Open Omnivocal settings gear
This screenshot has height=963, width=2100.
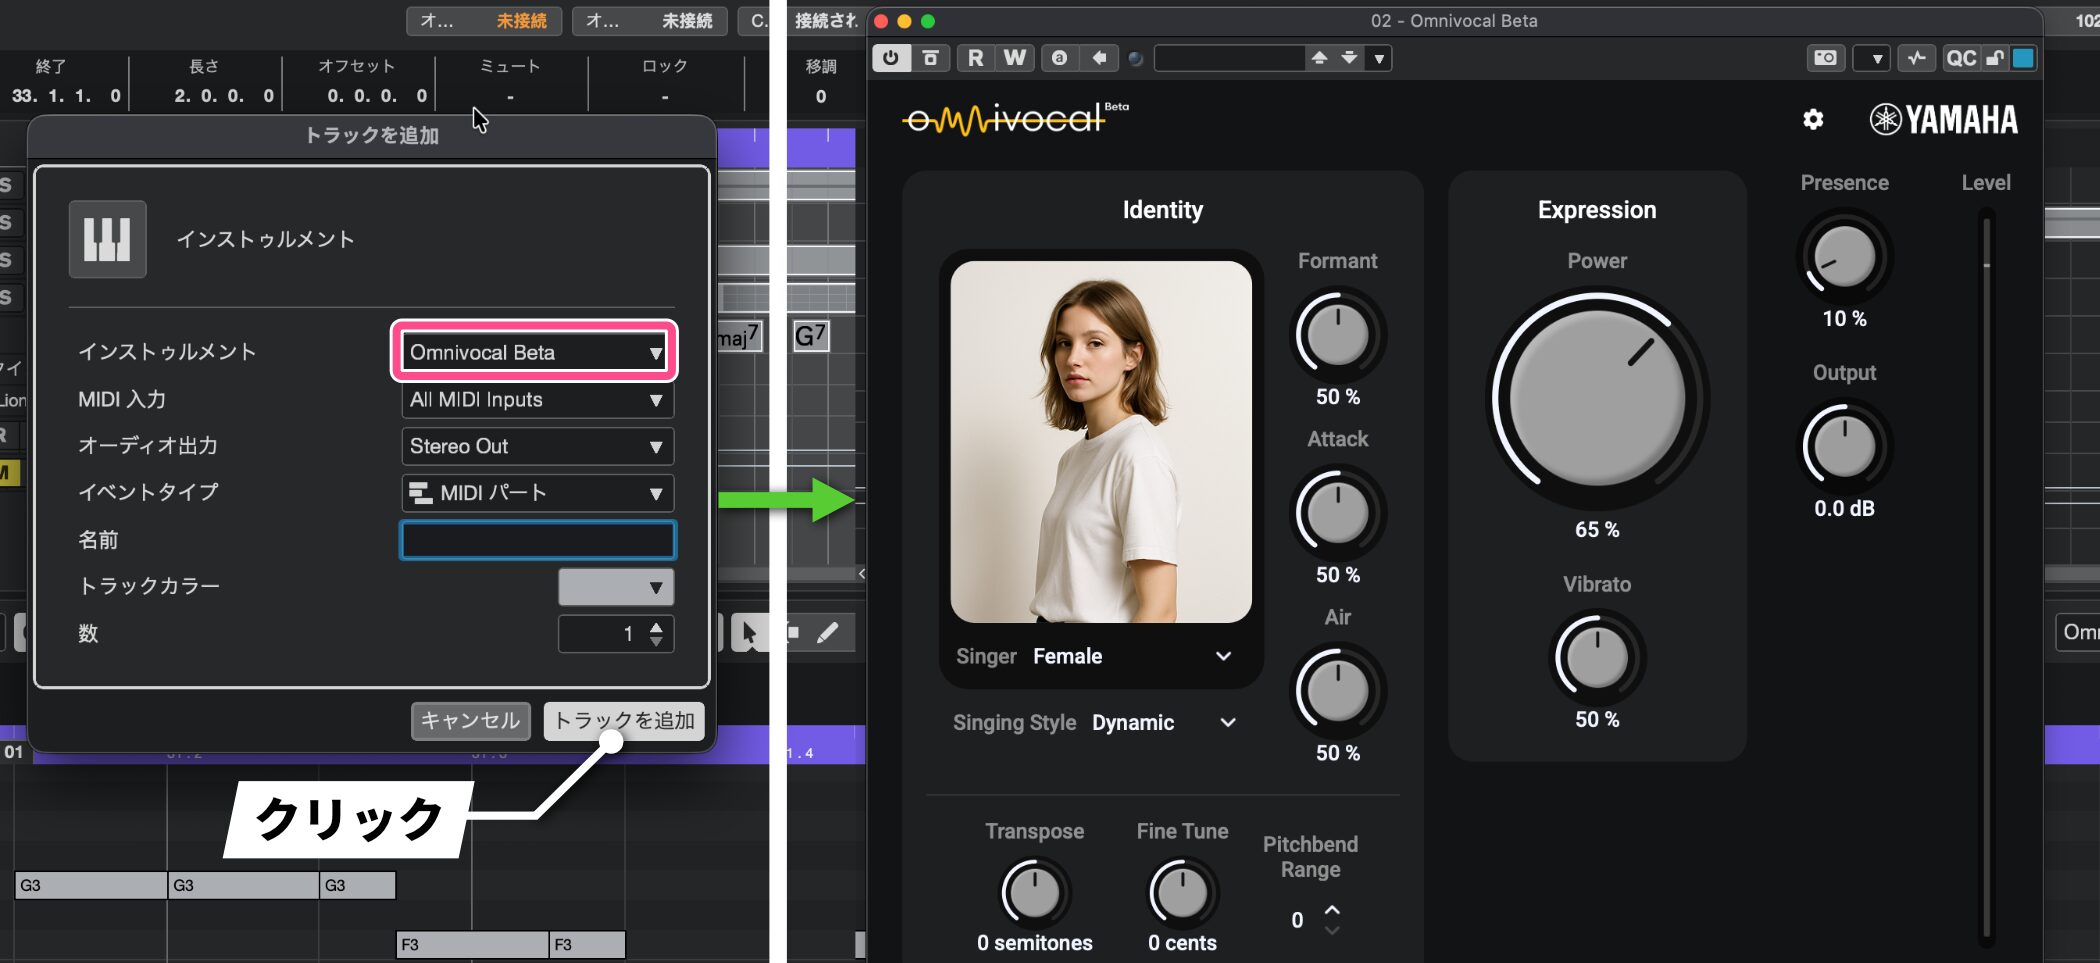click(x=1812, y=120)
